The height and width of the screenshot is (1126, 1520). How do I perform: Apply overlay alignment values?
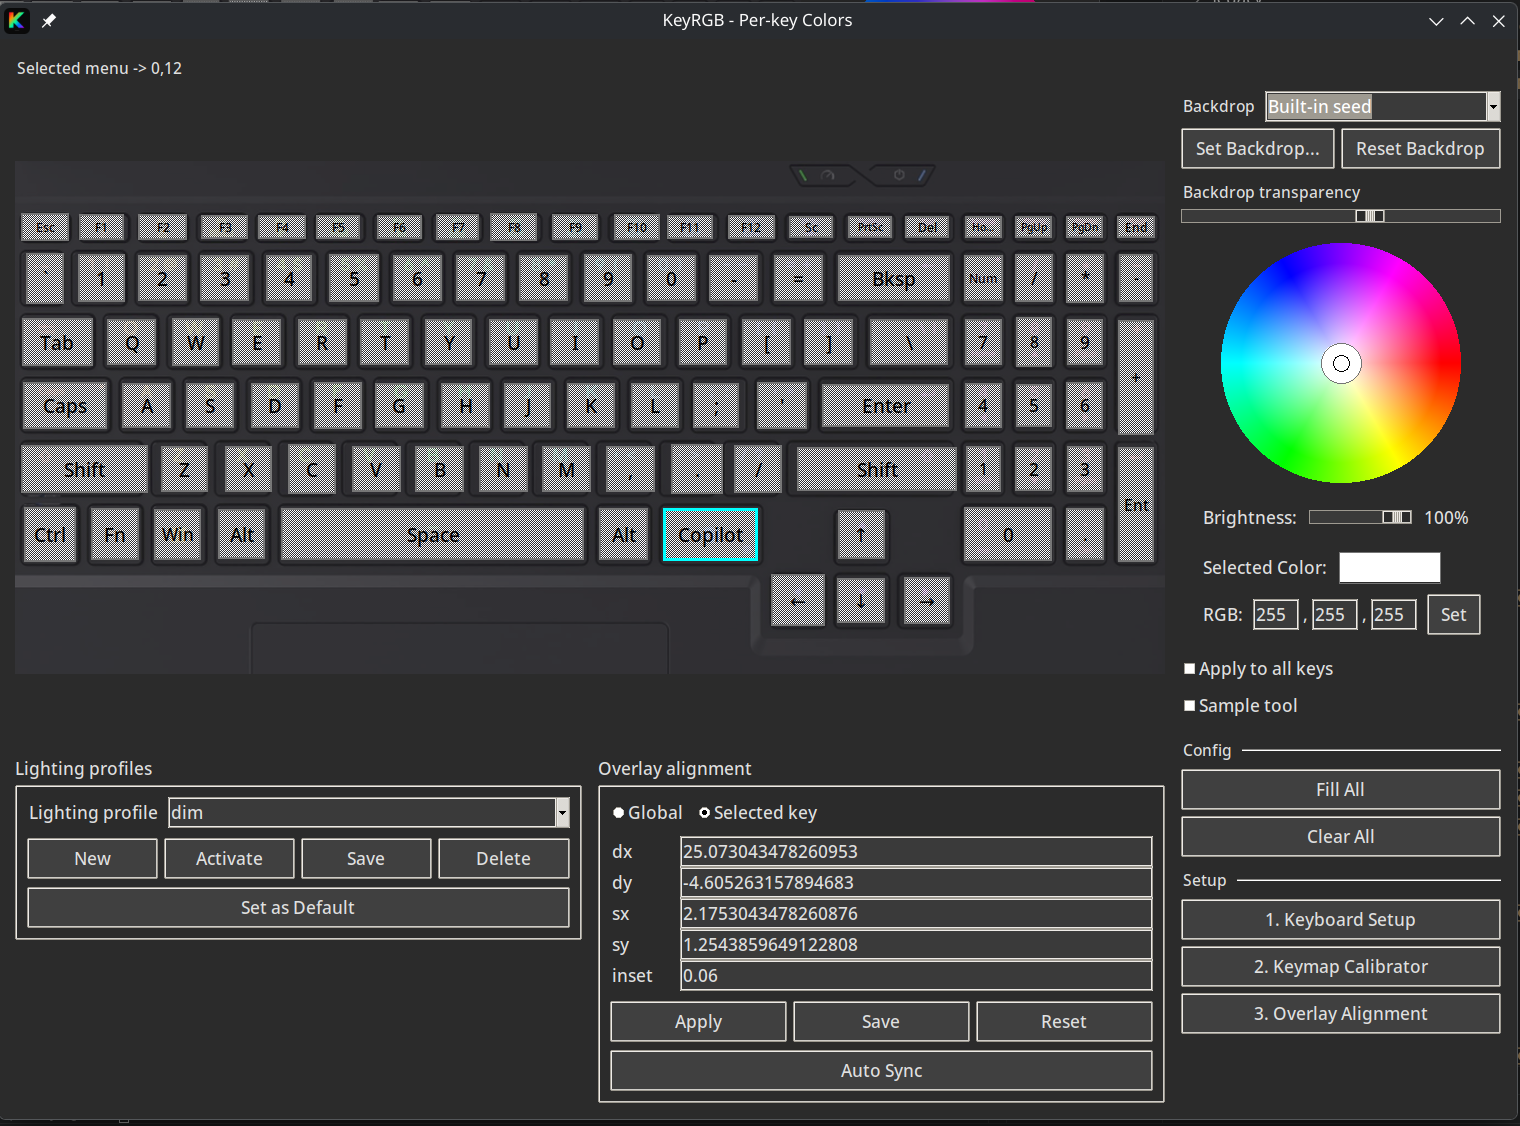[698, 1022]
